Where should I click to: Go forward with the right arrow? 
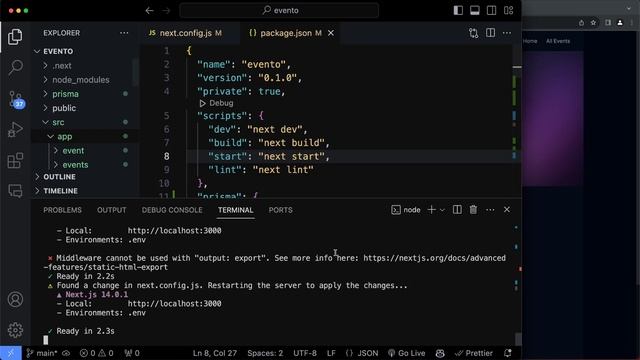point(166,11)
